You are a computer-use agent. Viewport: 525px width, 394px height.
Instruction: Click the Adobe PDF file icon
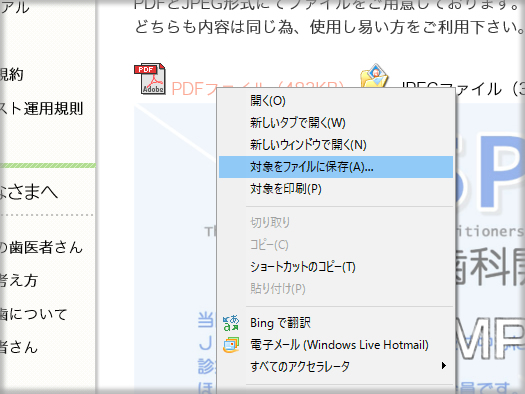[x=150, y=79]
